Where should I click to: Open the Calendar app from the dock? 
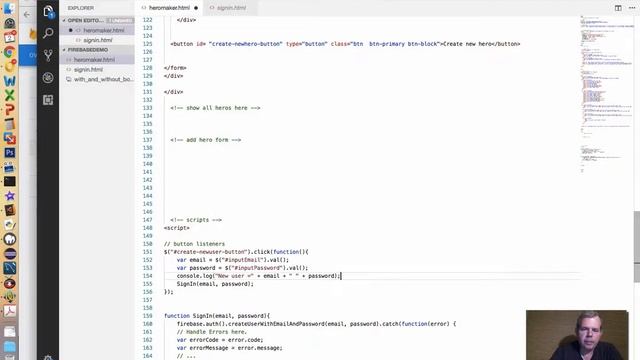(x=9, y=37)
